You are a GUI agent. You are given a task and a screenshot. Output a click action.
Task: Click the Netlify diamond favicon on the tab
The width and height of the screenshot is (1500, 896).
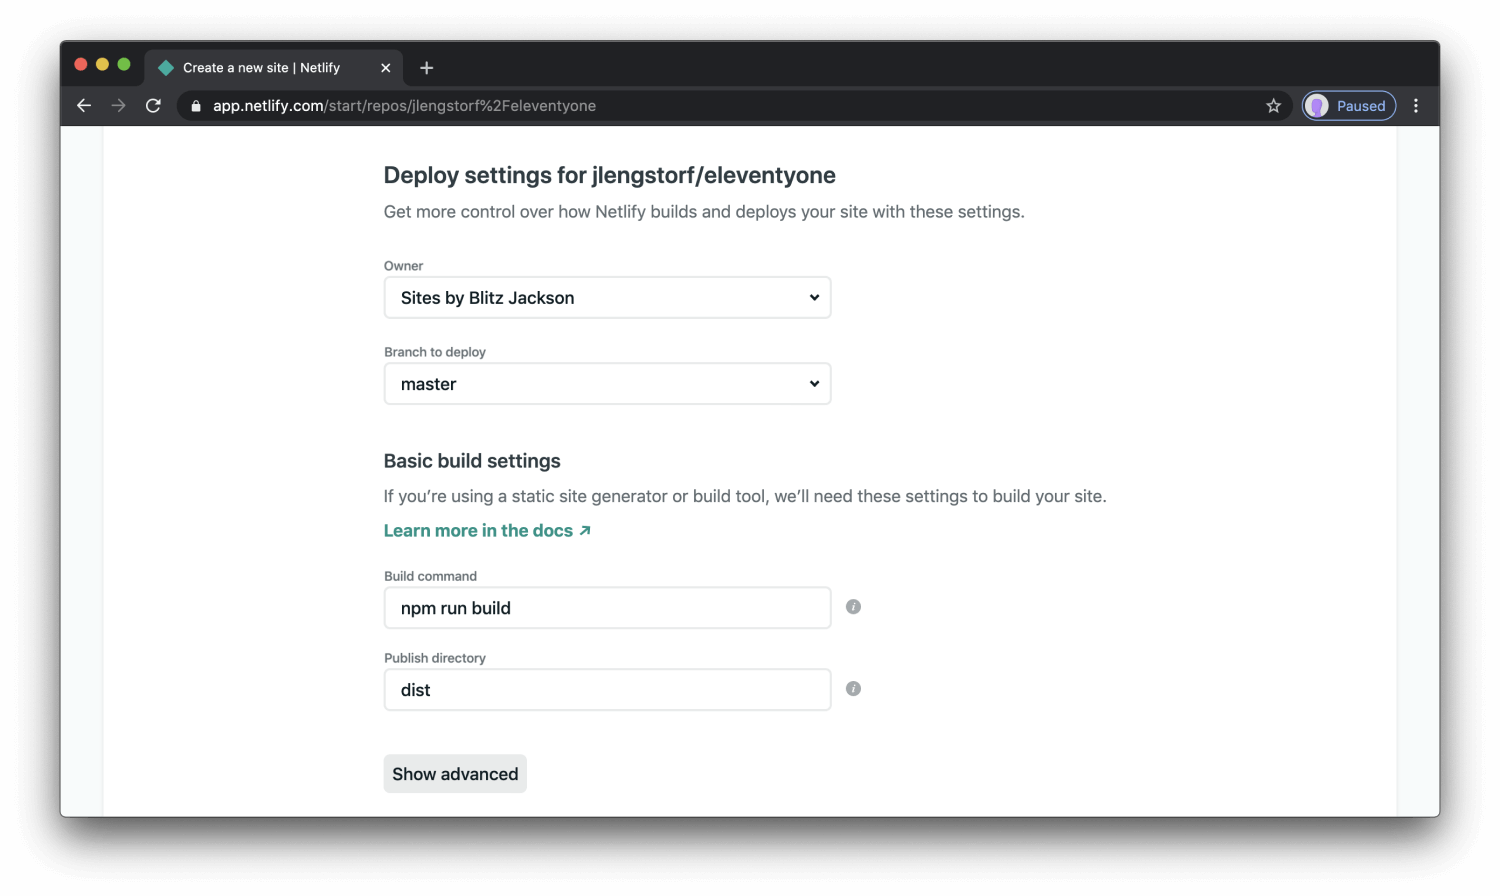(x=166, y=67)
